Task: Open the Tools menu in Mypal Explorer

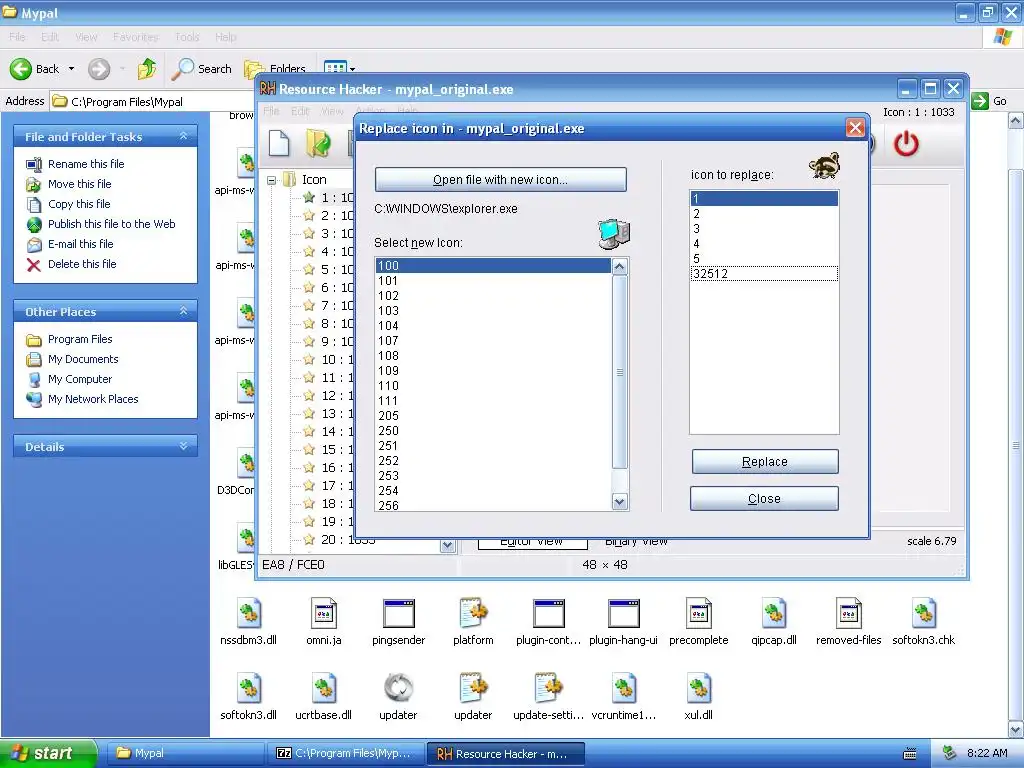Action: click(187, 37)
